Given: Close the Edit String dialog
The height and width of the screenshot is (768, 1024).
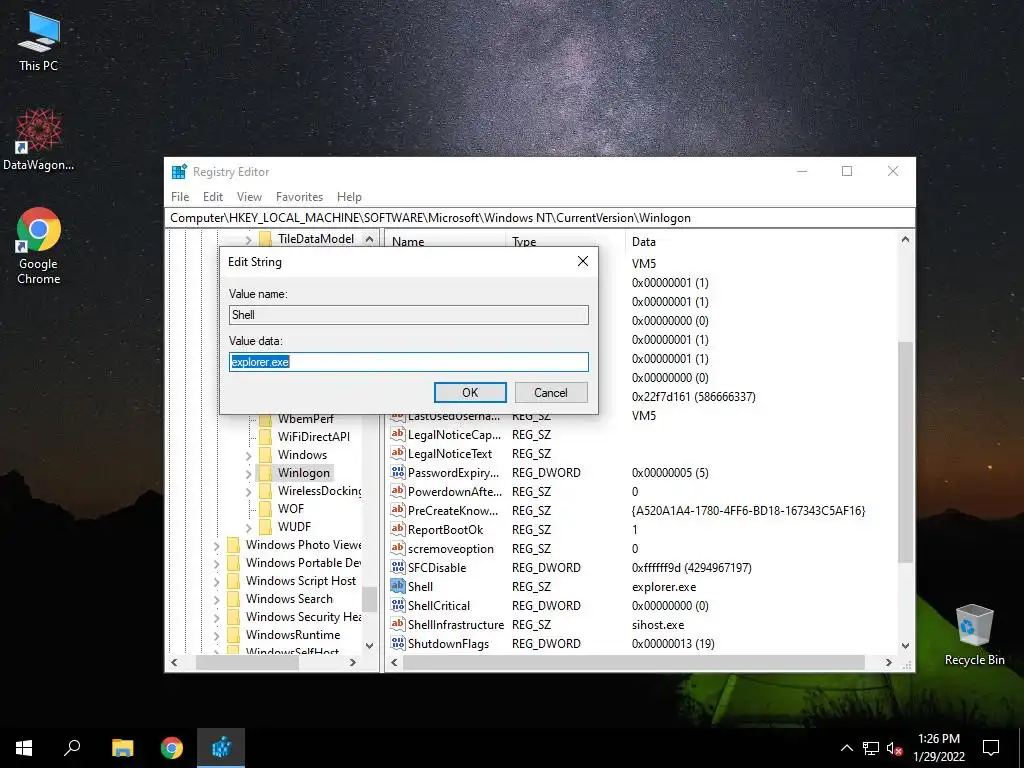Looking at the screenshot, I should pyautogui.click(x=583, y=261).
